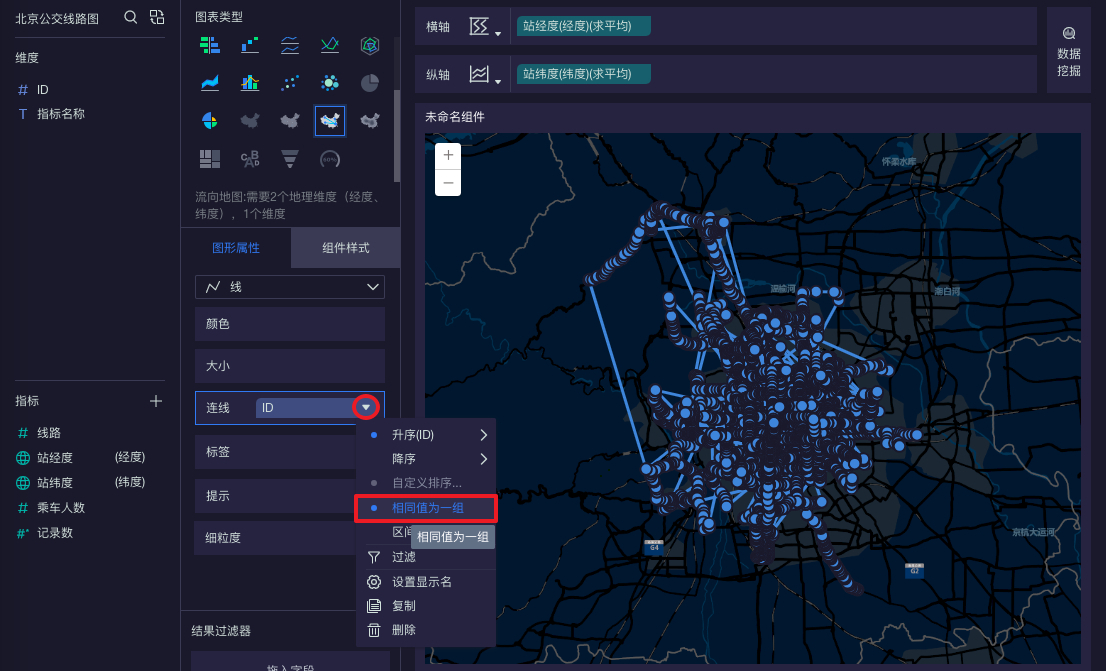1106x671 pixels.
Task: Zoom out on the map
Action: (448, 183)
